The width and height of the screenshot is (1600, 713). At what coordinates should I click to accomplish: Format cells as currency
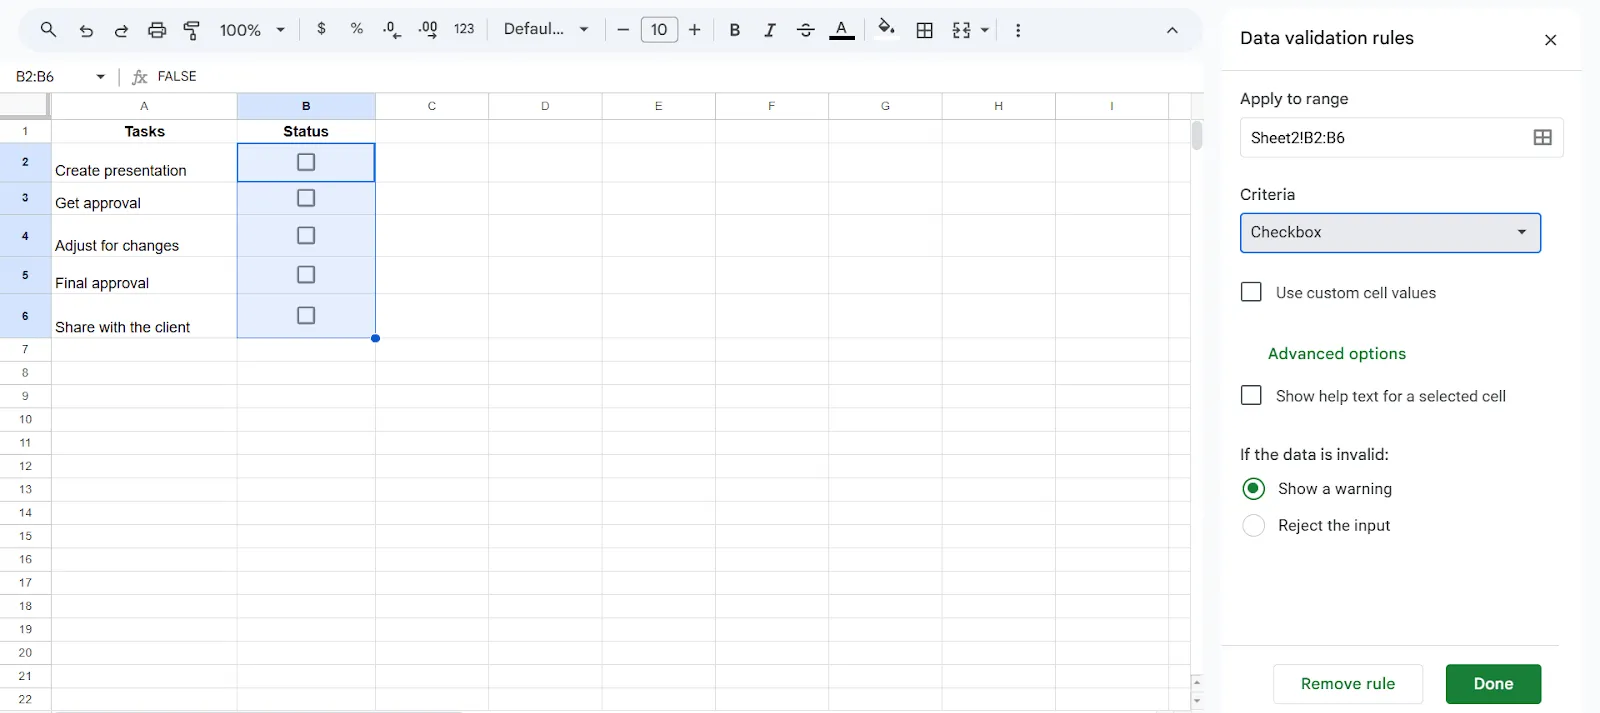pos(321,29)
